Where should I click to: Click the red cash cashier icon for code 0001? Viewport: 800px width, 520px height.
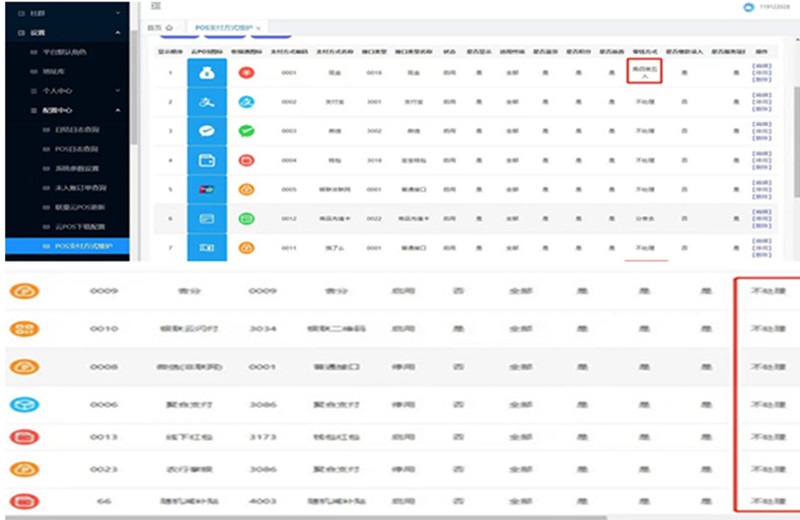pos(246,73)
